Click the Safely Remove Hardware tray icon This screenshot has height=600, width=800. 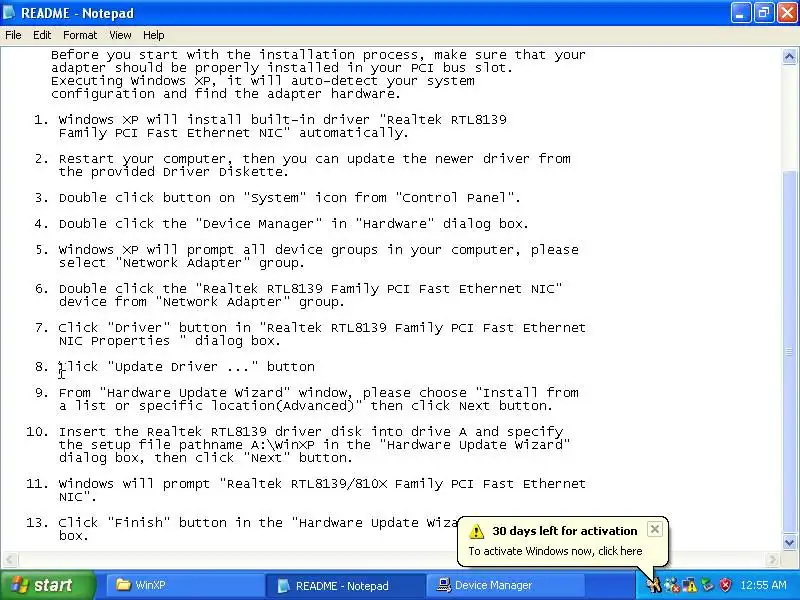point(707,585)
